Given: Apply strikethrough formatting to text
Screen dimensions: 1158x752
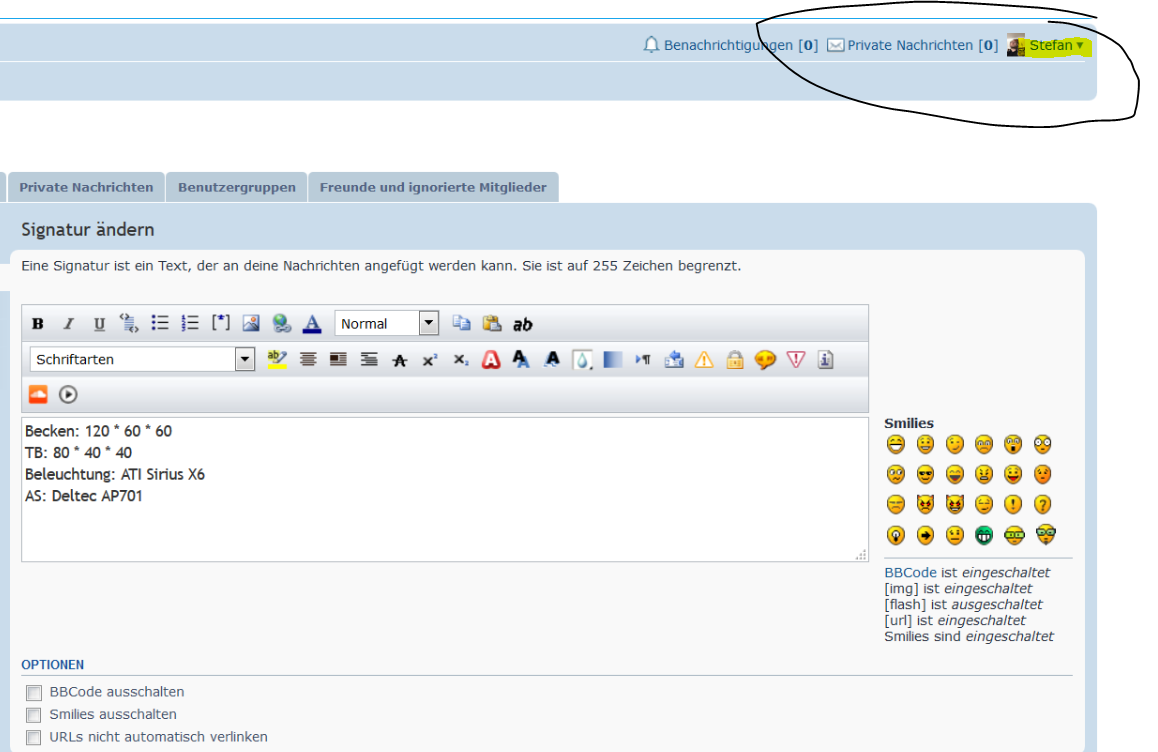Looking at the screenshot, I should (x=400, y=360).
